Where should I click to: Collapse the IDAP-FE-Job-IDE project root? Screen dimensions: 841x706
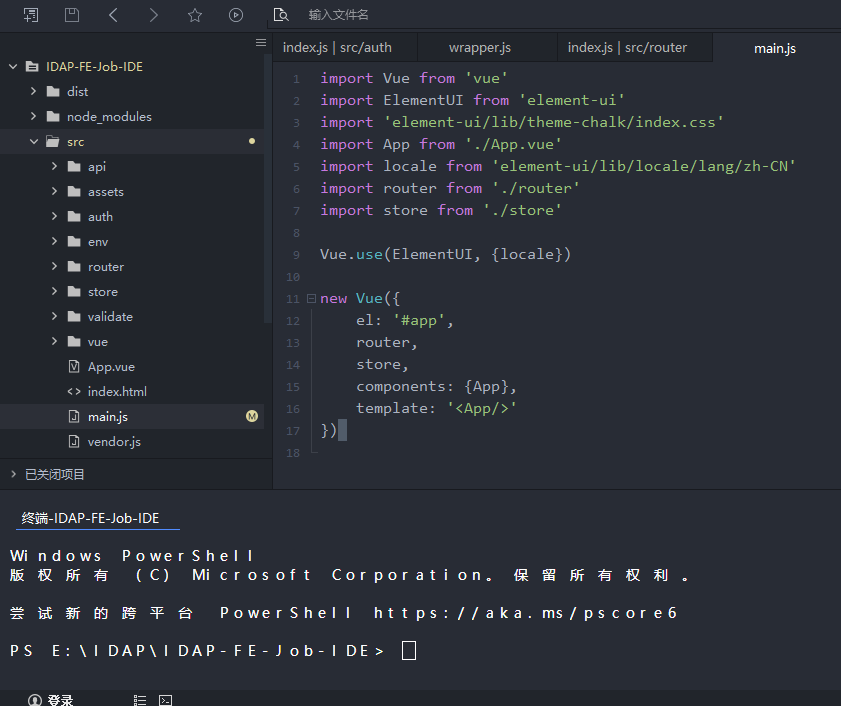pyautogui.click(x=13, y=67)
